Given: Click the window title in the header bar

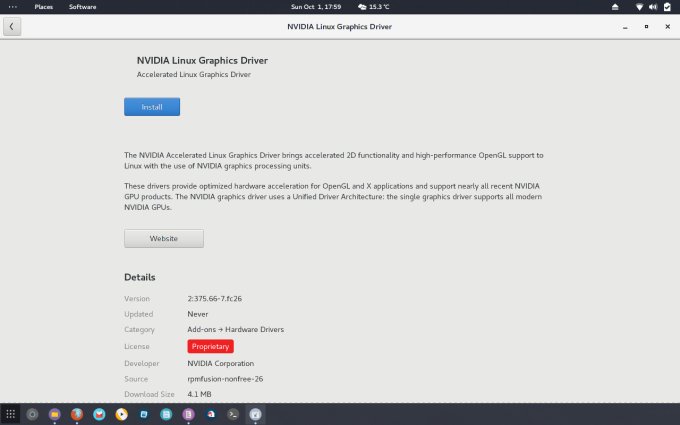Looking at the screenshot, I should (x=340, y=27).
